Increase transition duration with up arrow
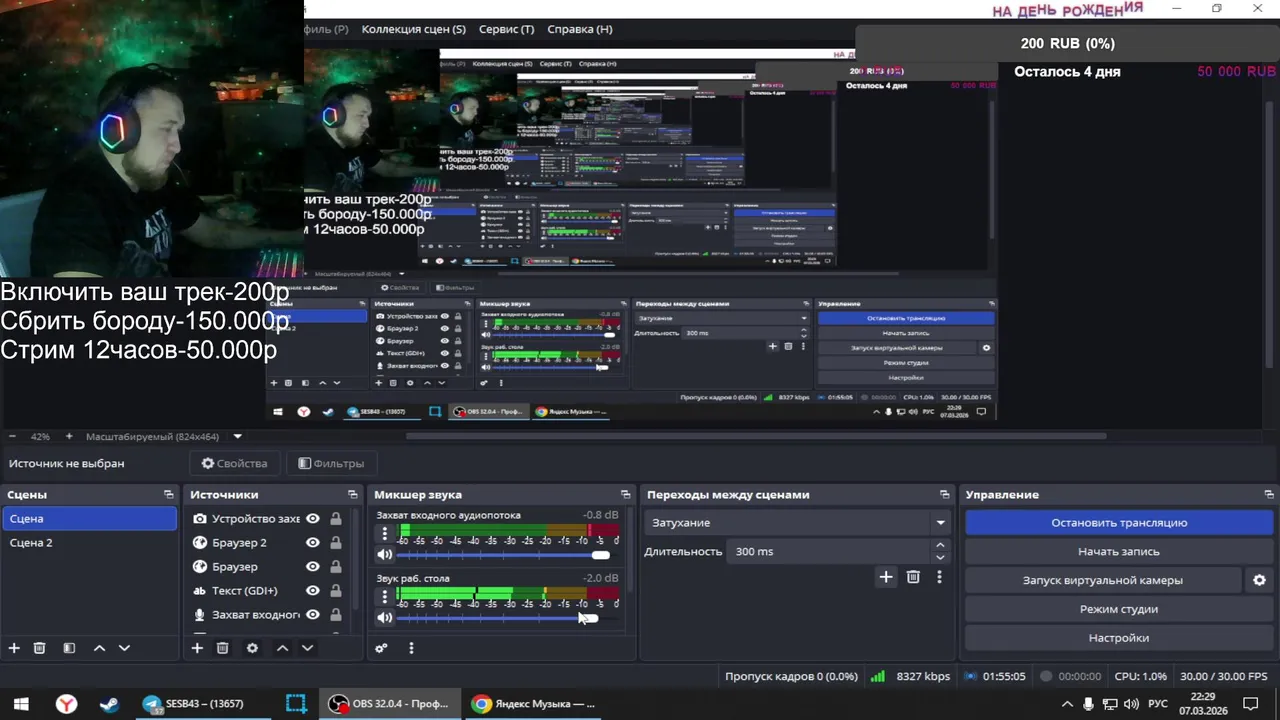This screenshot has height=720, width=1280. click(x=940, y=546)
